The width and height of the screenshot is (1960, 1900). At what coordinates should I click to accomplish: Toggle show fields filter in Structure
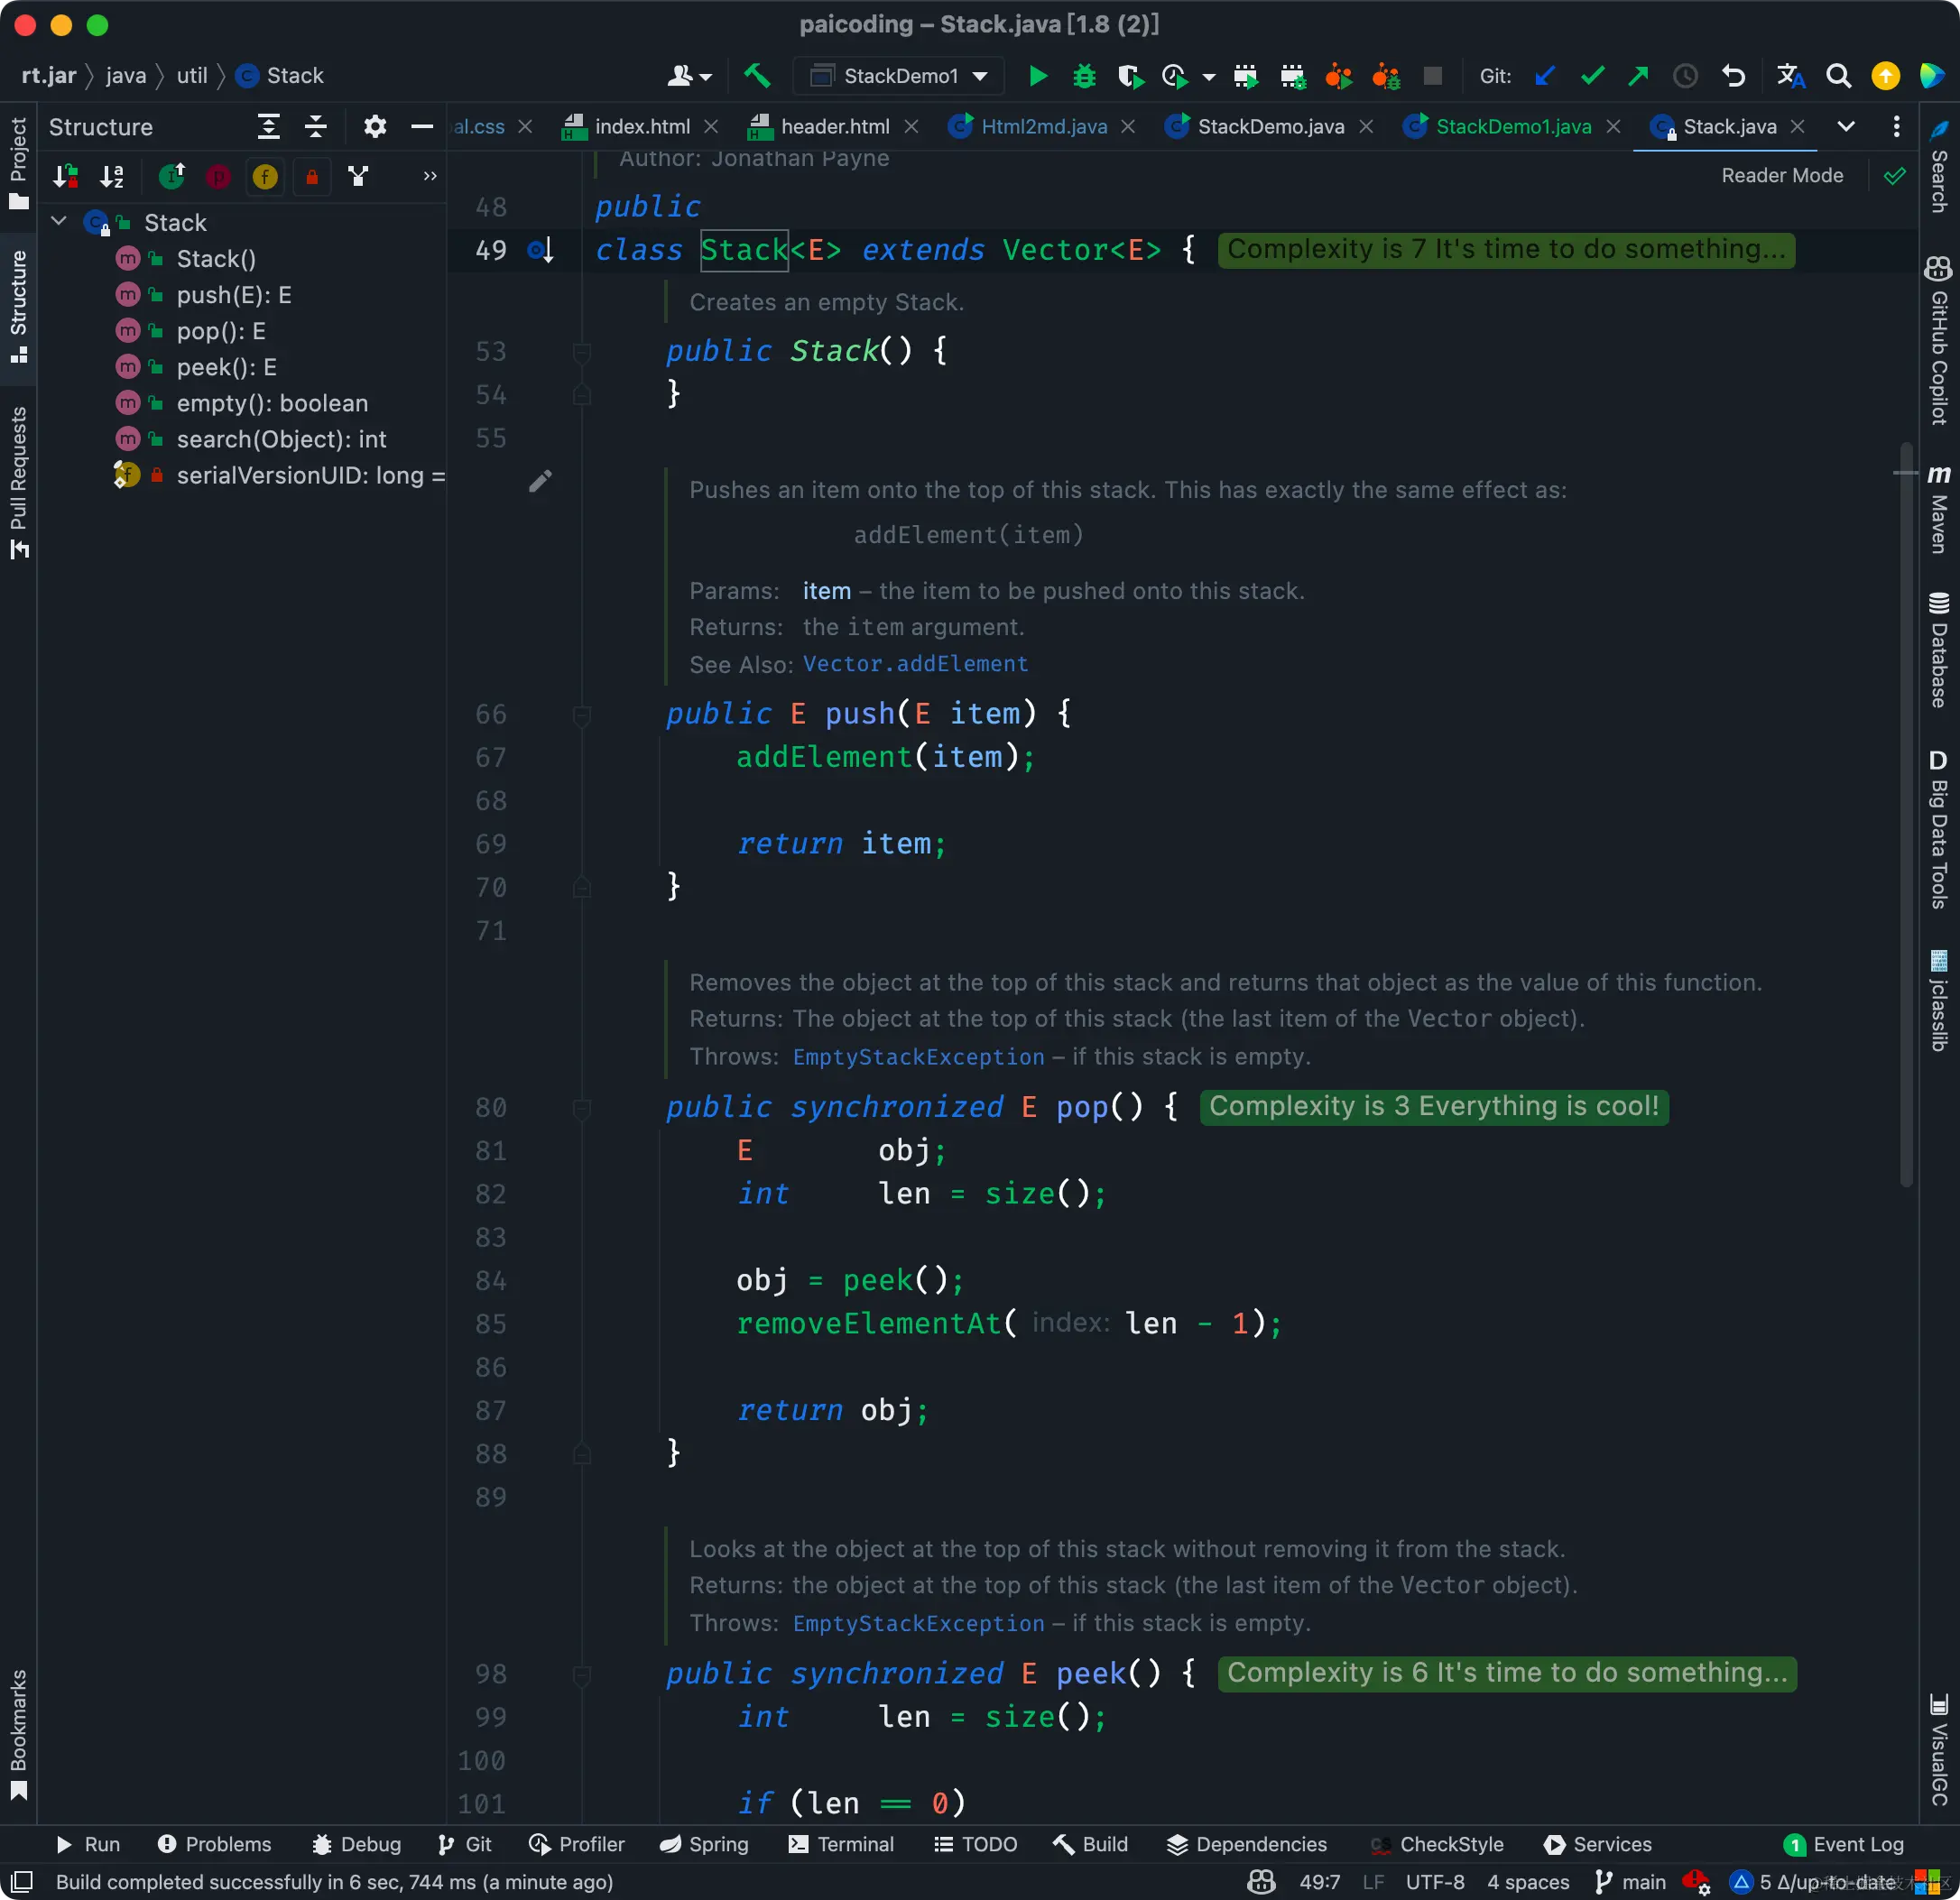click(265, 177)
